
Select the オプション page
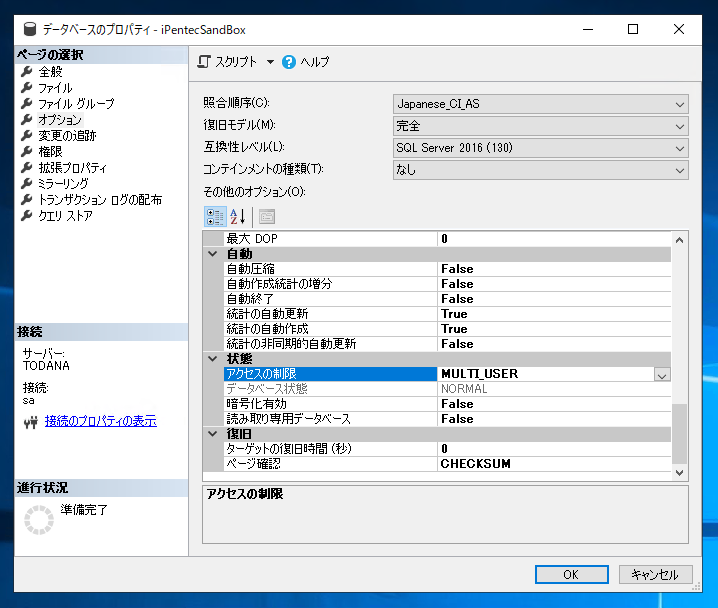point(60,119)
